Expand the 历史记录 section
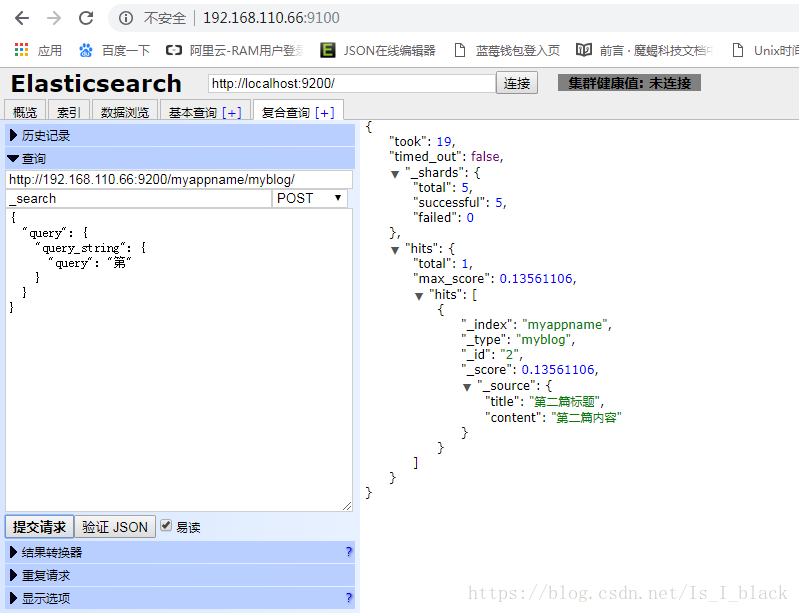Viewport: 799px width, 613px height. tap(180, 135)
